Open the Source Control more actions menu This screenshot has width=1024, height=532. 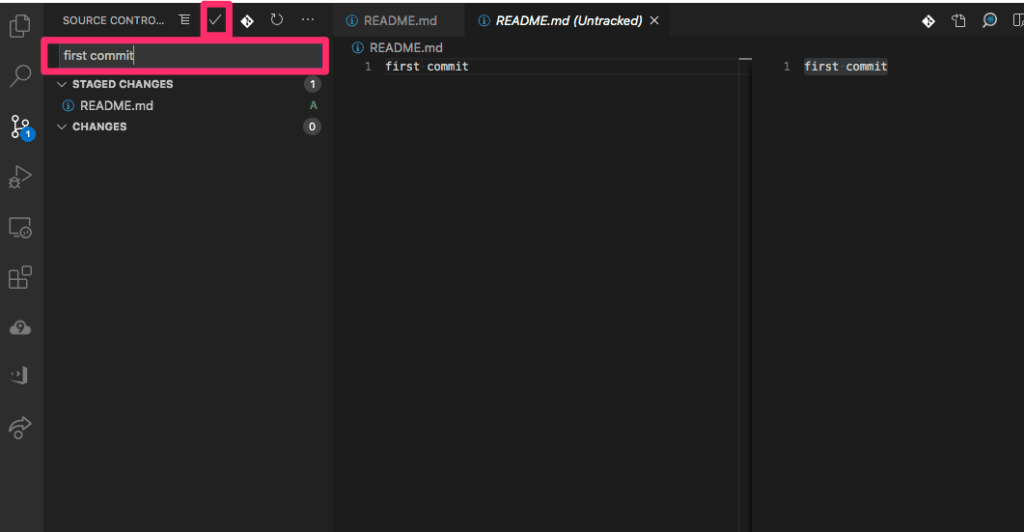[308, 20]
